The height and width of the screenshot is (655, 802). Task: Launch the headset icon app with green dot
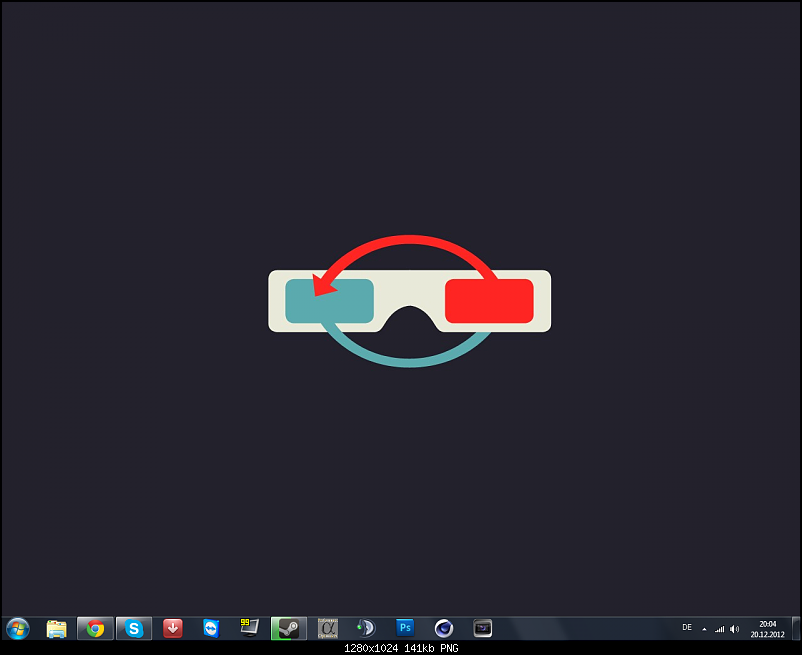pyautogui.click(x=366, y=628)
